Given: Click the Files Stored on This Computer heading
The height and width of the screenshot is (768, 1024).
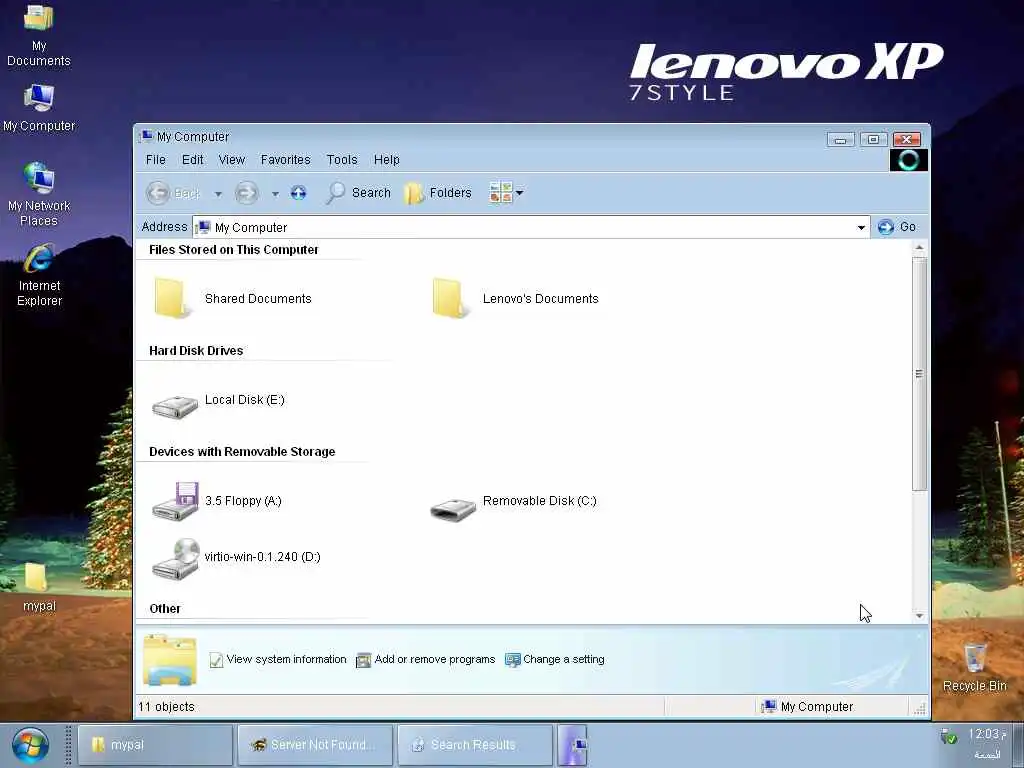Looking at the screenshot, I should (233, 249).
